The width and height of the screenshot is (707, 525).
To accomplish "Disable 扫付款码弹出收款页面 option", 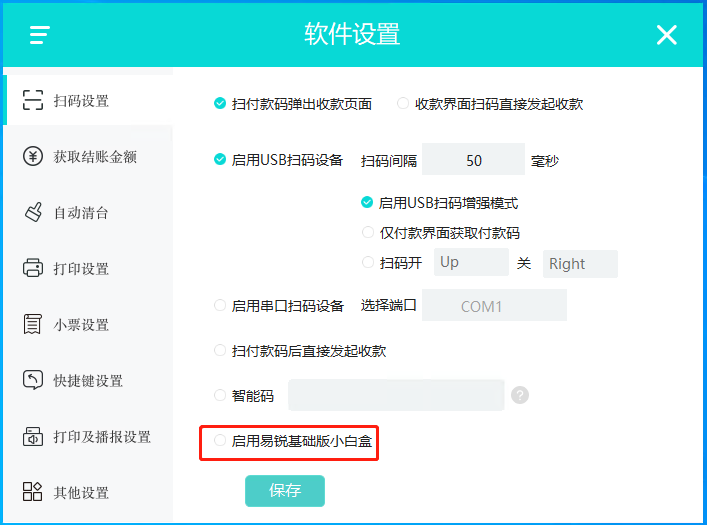I will point(220,103).
